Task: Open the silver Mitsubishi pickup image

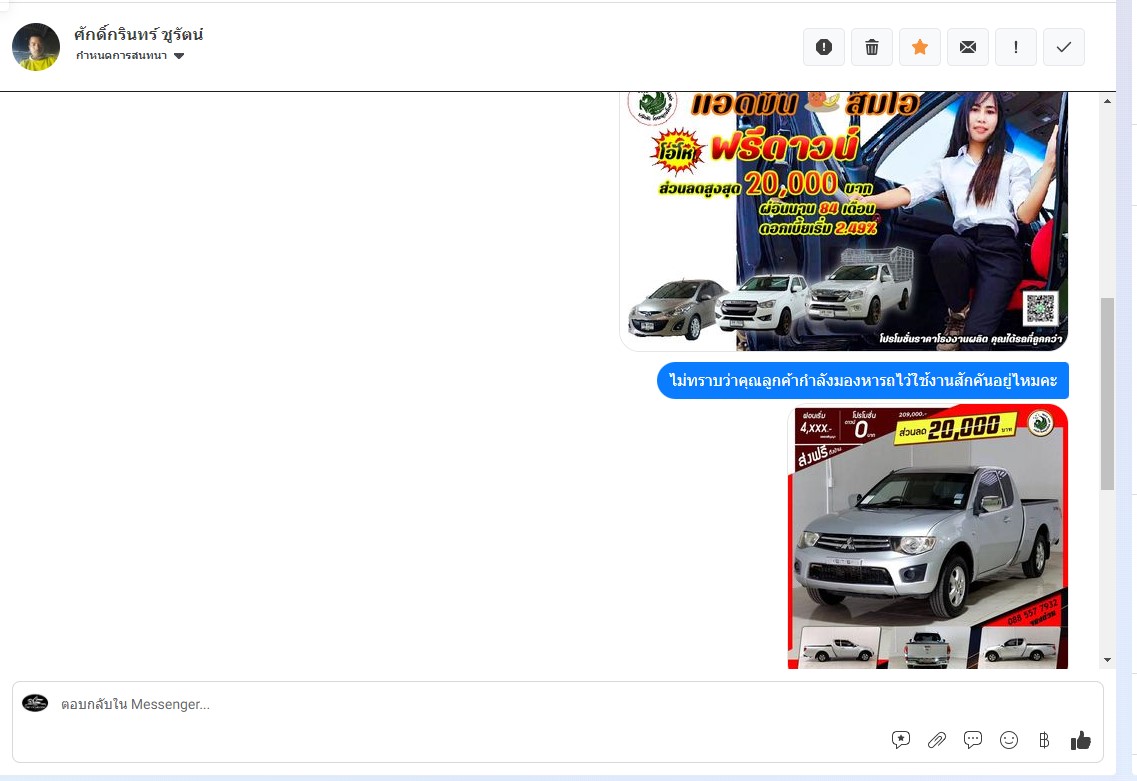Action: click(x=927, y=536)
